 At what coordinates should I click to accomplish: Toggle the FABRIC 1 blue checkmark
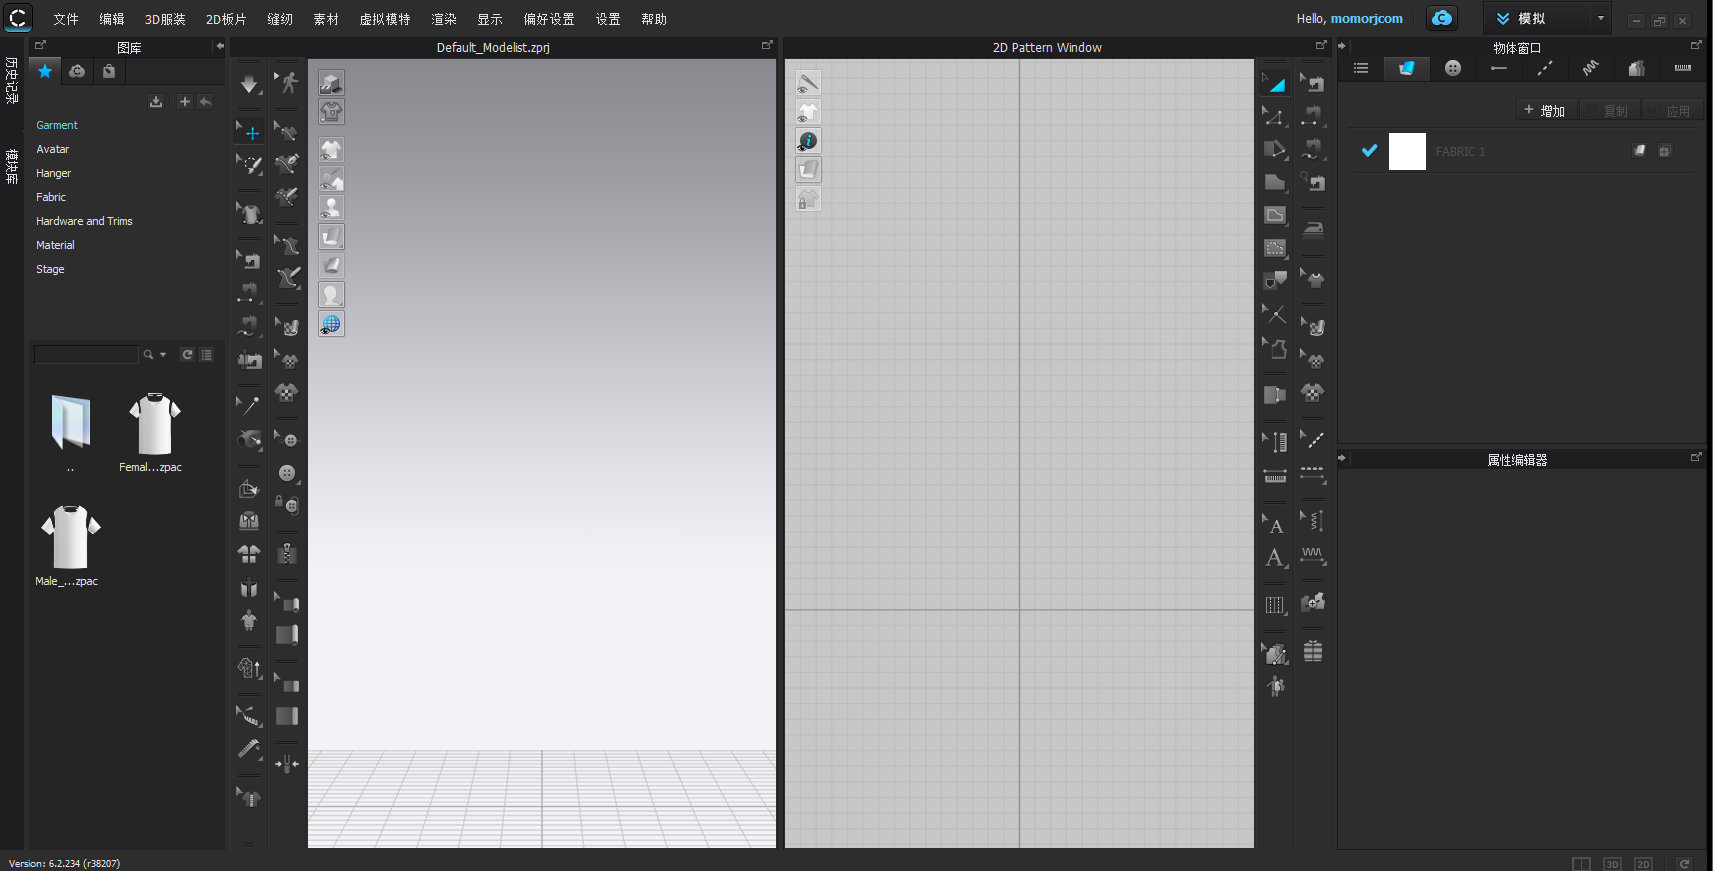[1369, 151]
